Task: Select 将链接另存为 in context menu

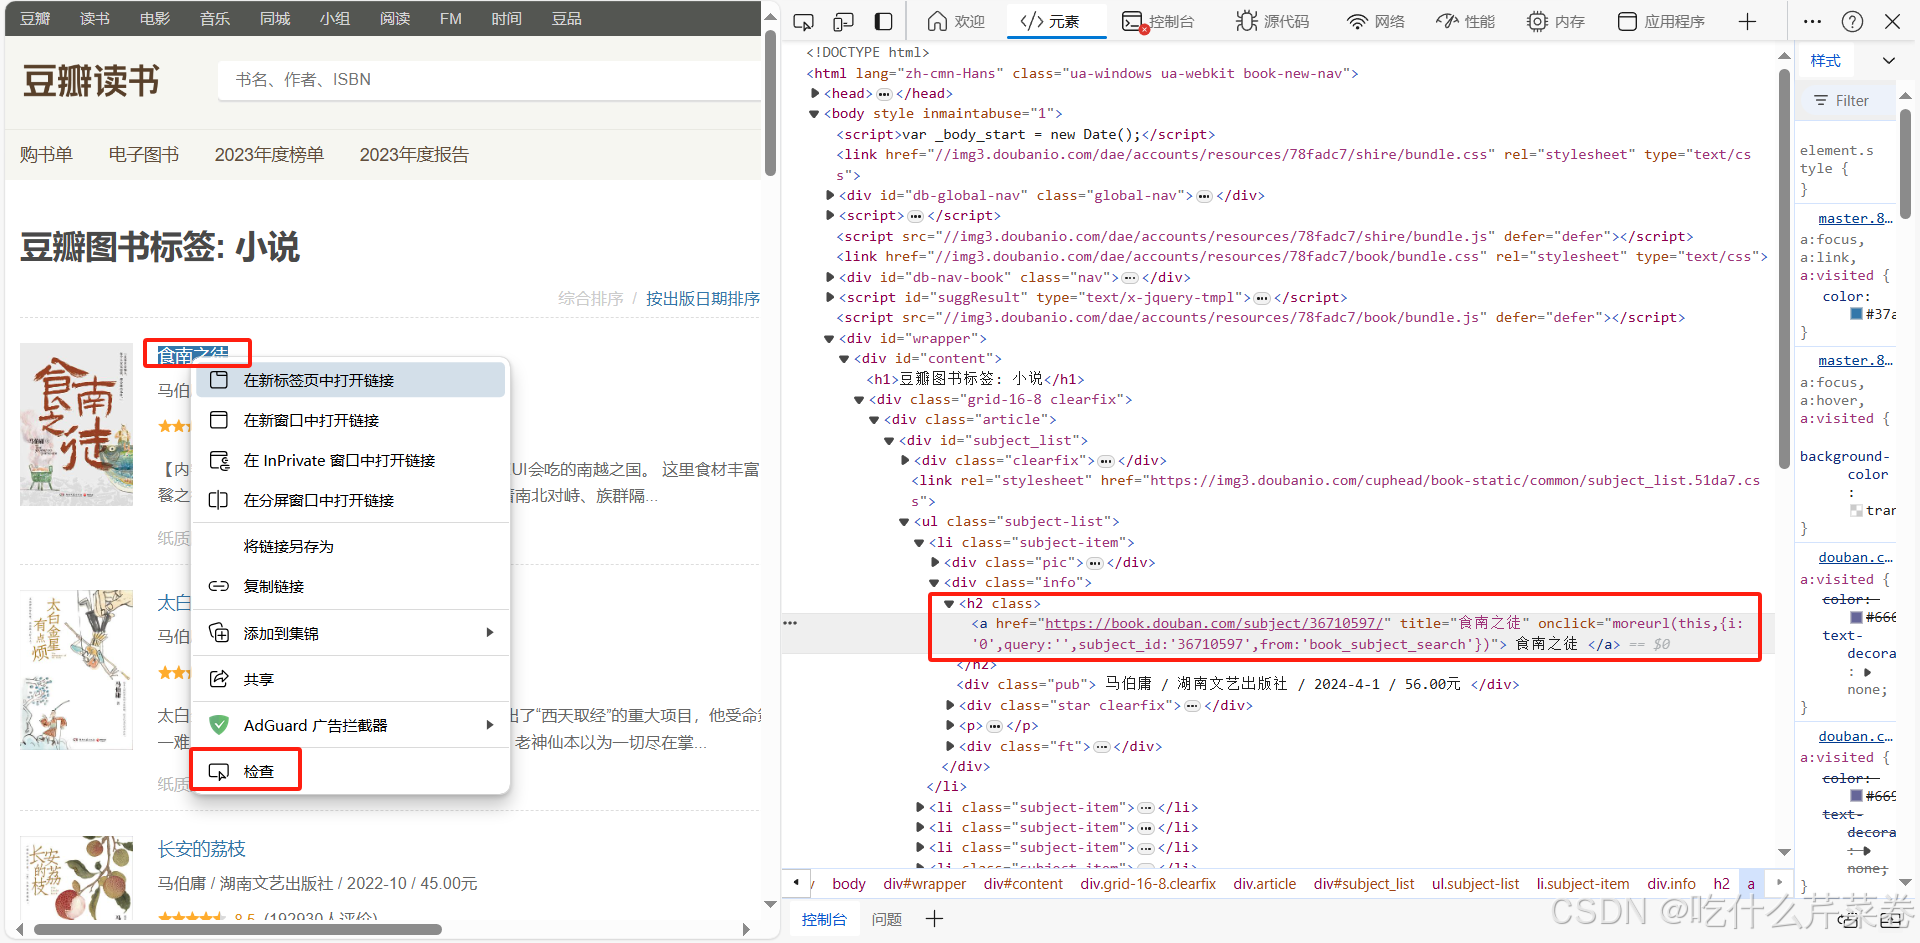Action: pyautogui.click(x=350, y=546)
